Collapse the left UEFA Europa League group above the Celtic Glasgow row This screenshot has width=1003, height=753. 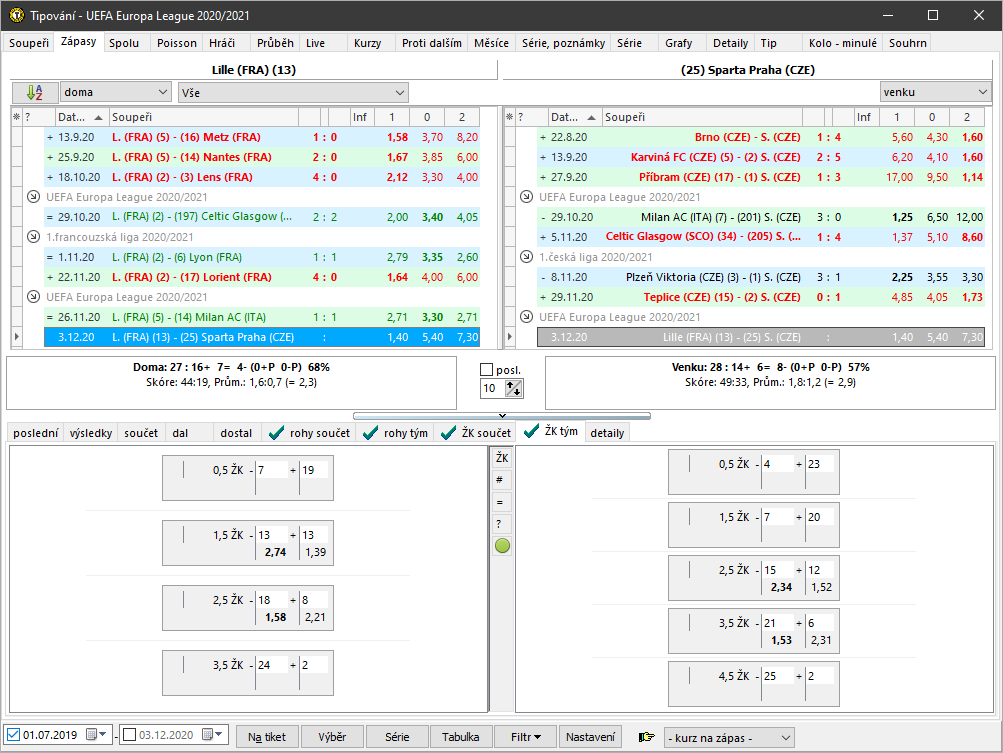33,197
